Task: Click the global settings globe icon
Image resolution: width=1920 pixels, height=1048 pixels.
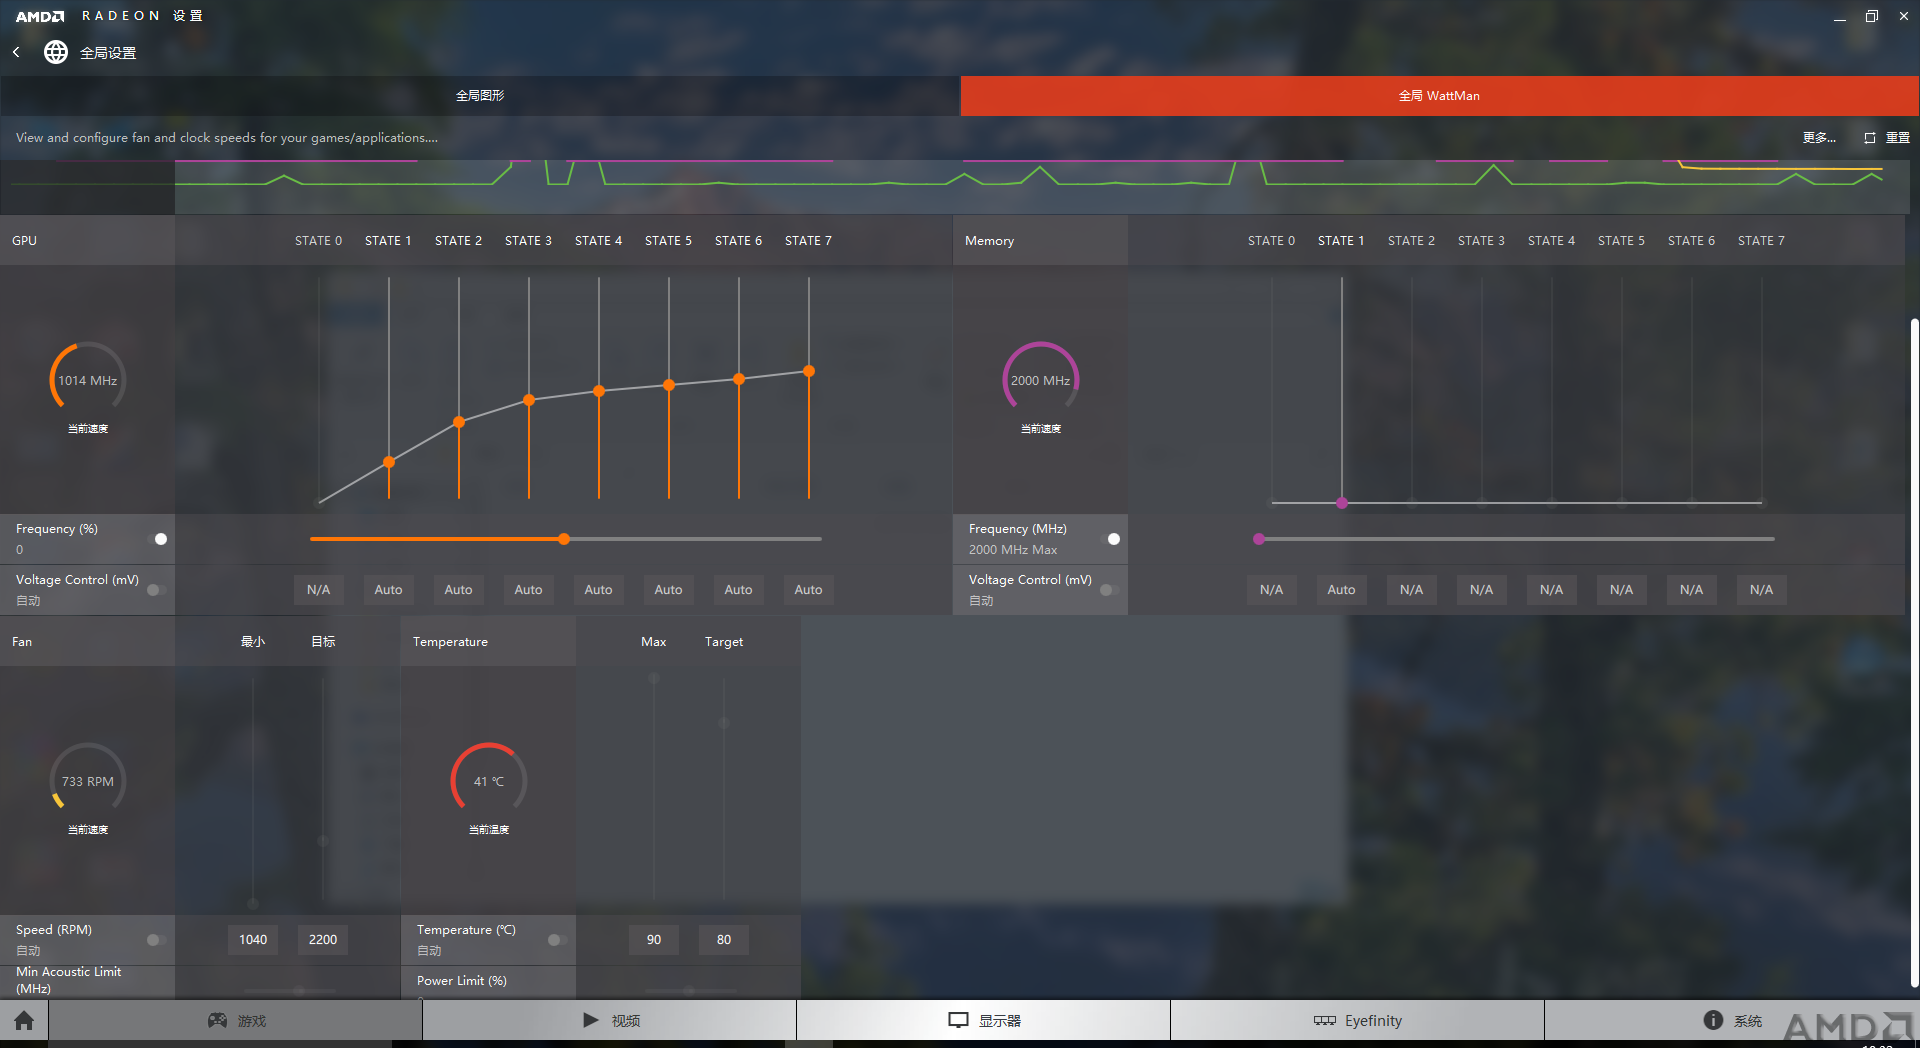Action: (56, 52)
